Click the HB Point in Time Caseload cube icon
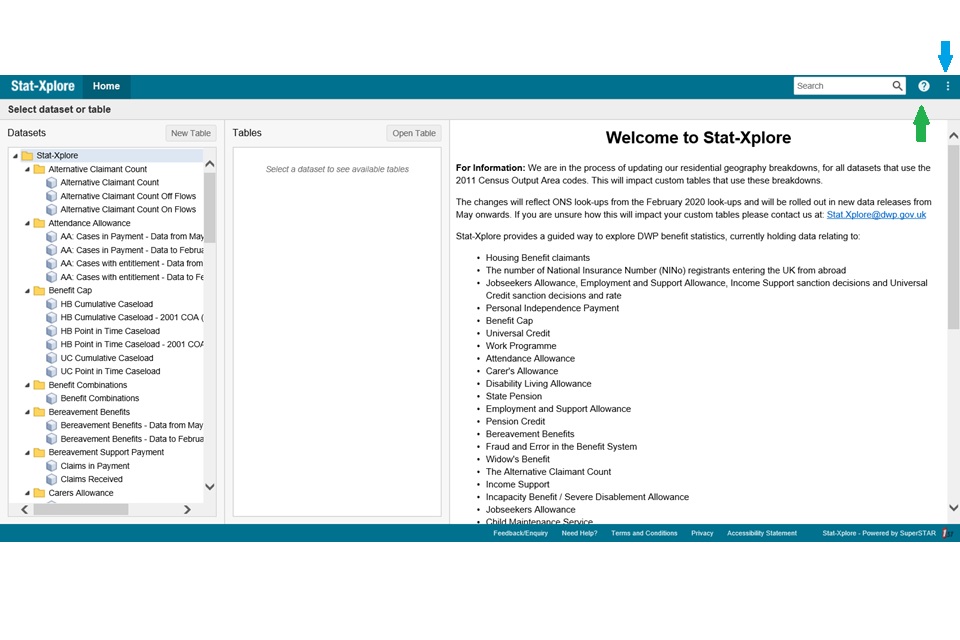Image resolution: width=960 pixels, height=640 pixels. (x=51, y=331)
